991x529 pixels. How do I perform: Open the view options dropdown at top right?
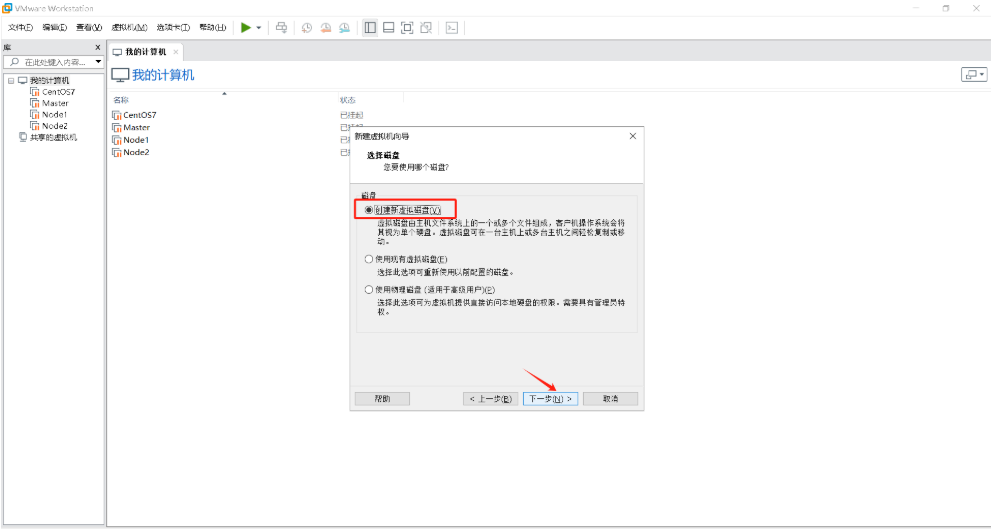click(x=974, y=75)
